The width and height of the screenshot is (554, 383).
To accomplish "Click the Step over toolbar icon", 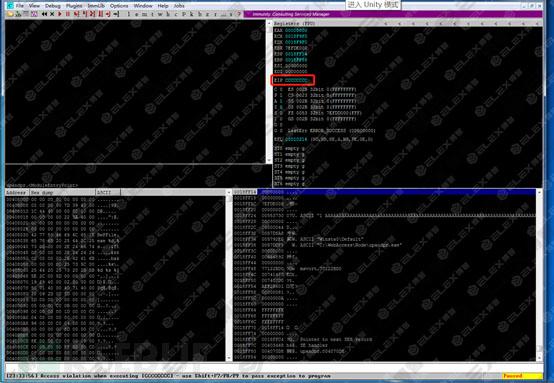I will 84,14.
